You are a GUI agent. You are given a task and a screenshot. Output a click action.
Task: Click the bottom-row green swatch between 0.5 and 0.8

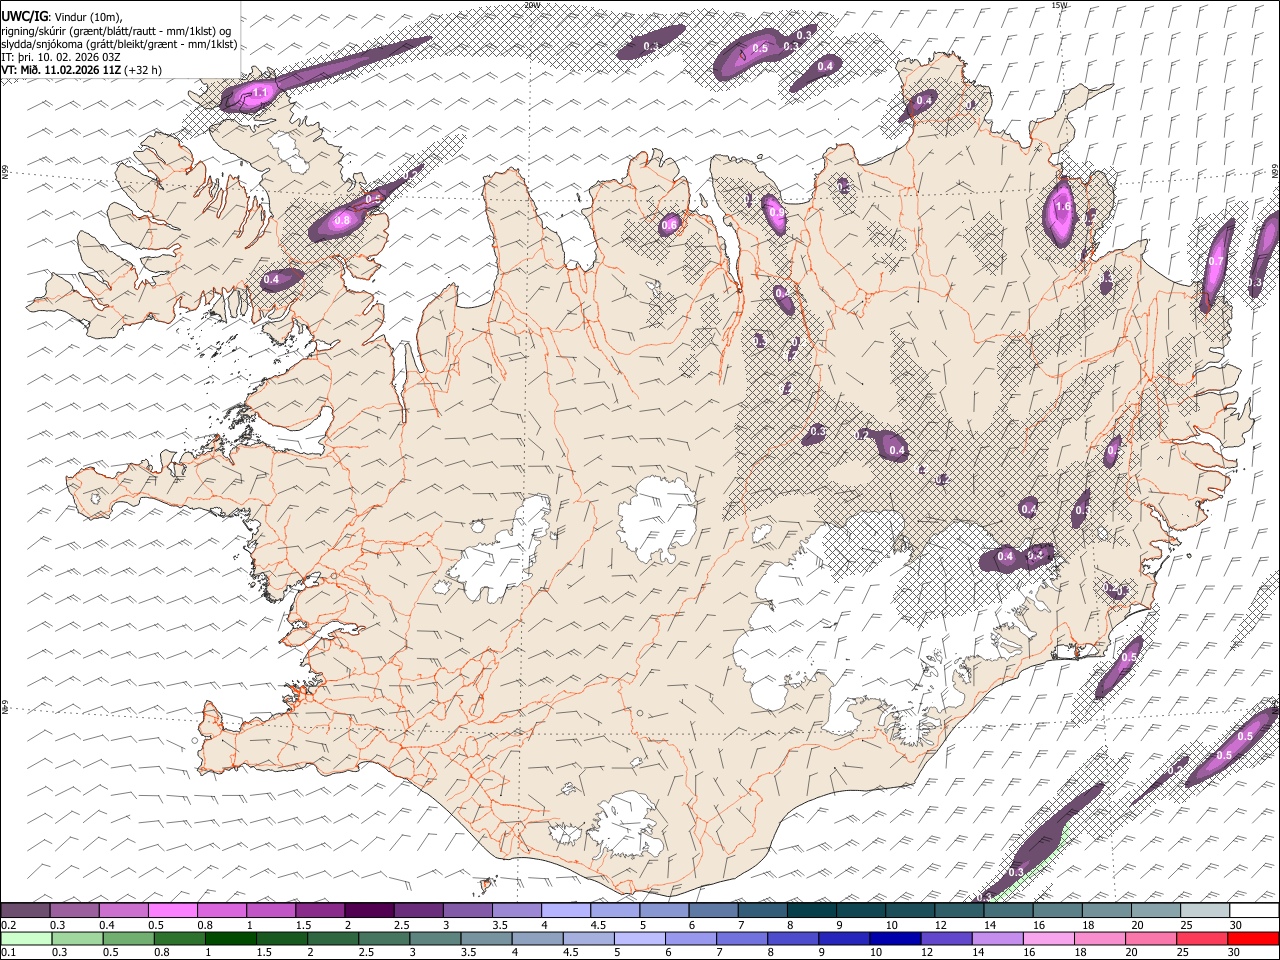point(128,938)
